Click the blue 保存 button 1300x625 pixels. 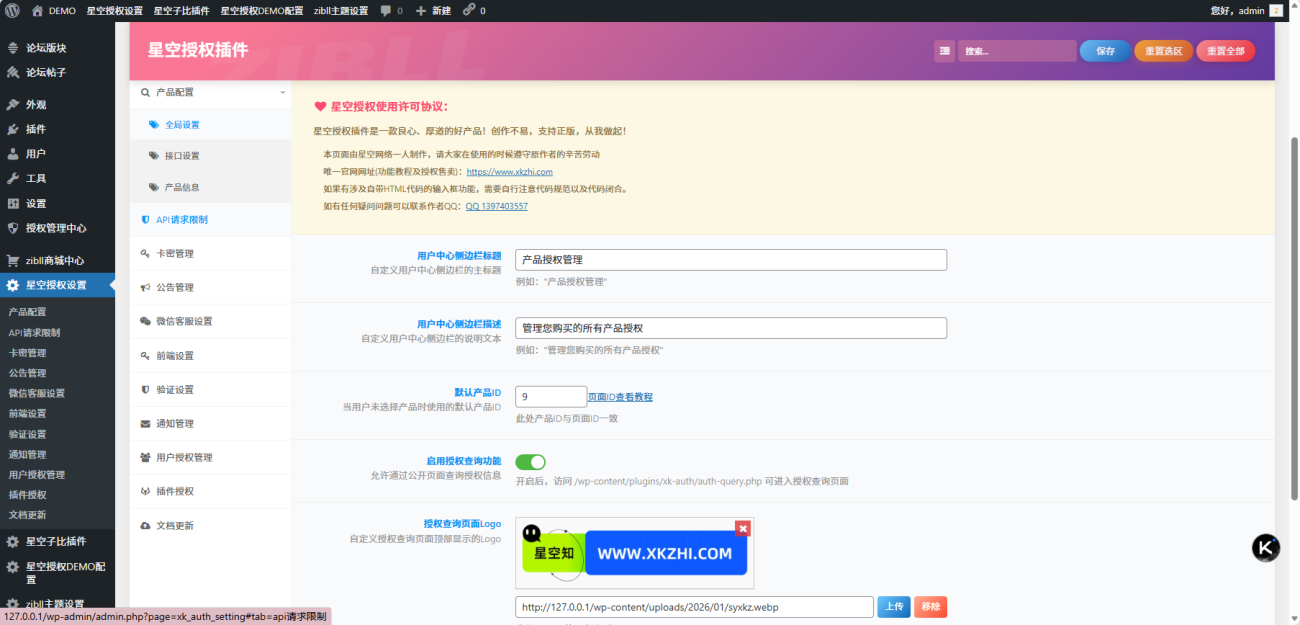[1105, 51]
